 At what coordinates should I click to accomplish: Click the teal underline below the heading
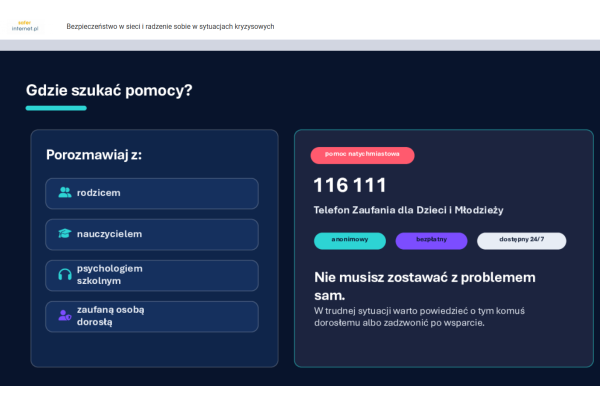point(56,108)
